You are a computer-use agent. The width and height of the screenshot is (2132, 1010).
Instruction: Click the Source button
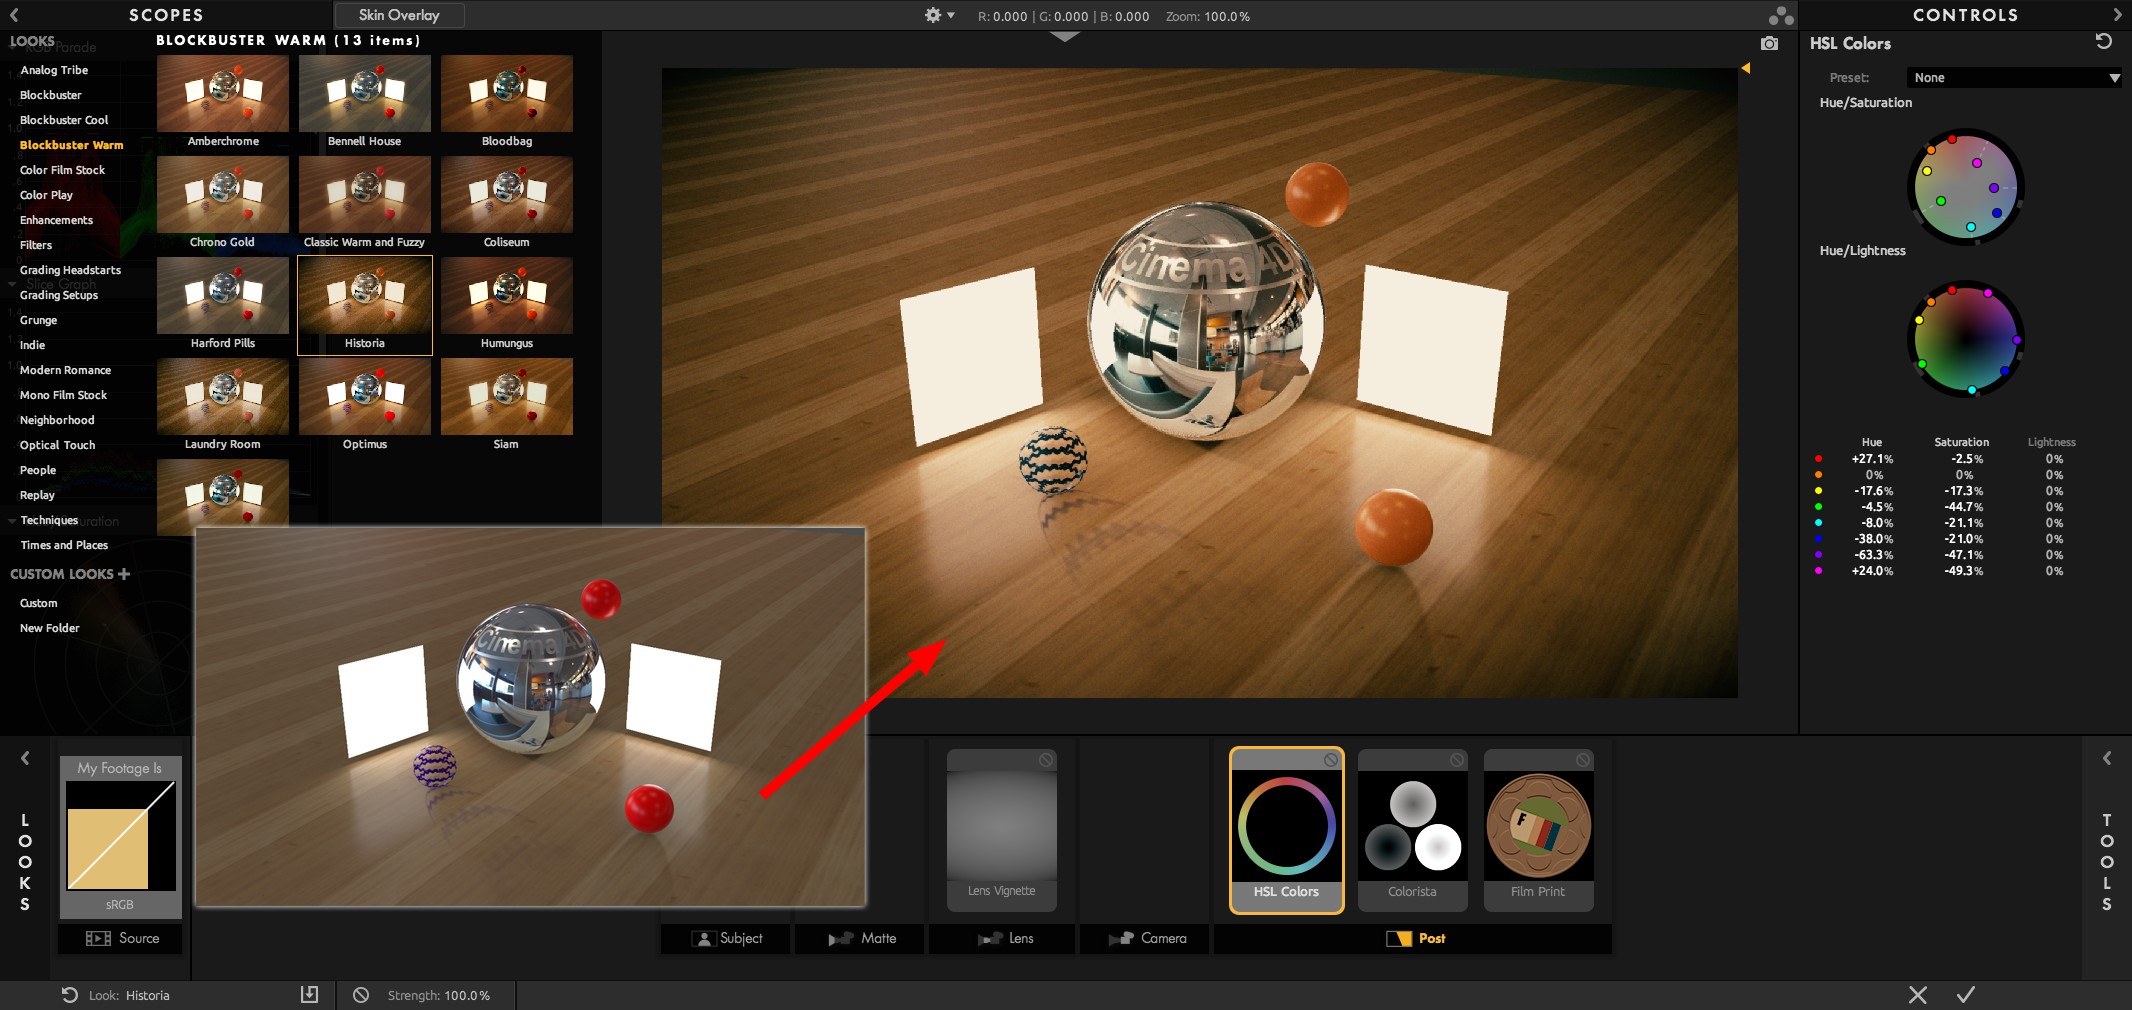tap(122, 938)
